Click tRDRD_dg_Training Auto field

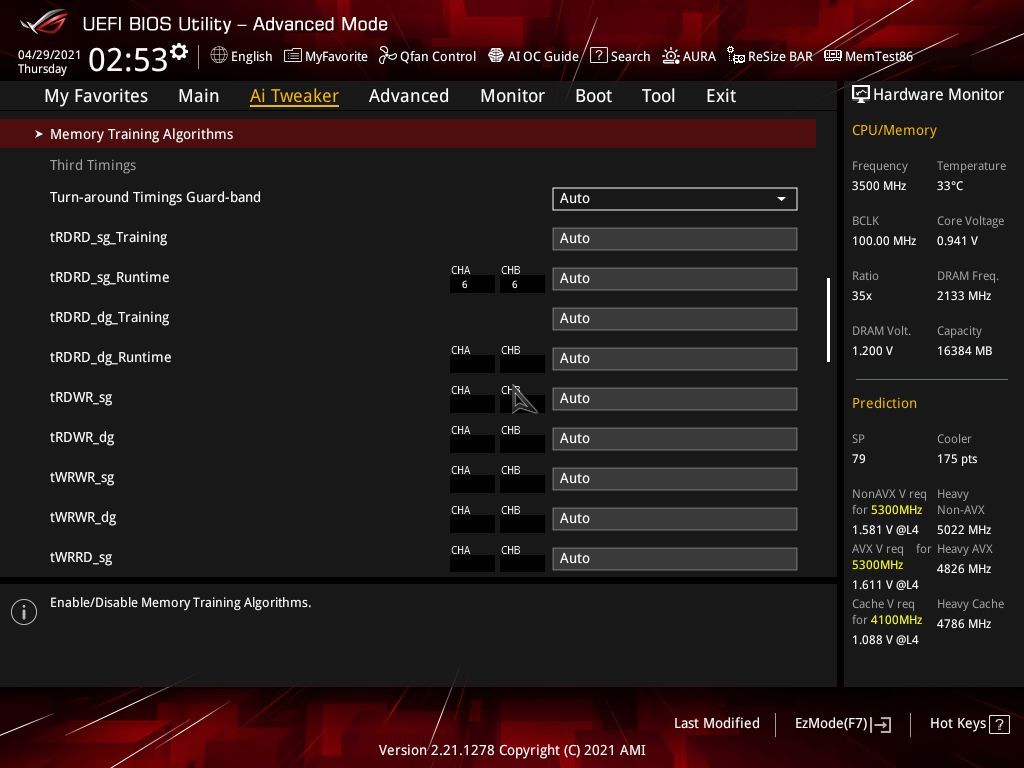(x=675, y=319)
